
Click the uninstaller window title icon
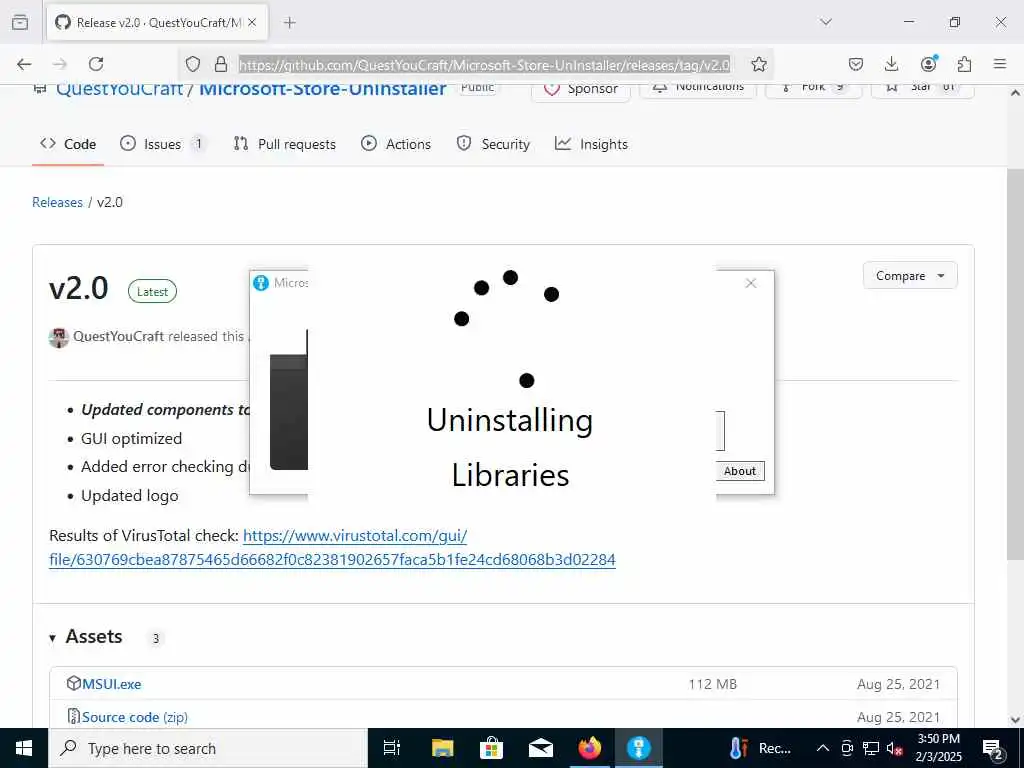click(x=261, y=283)
